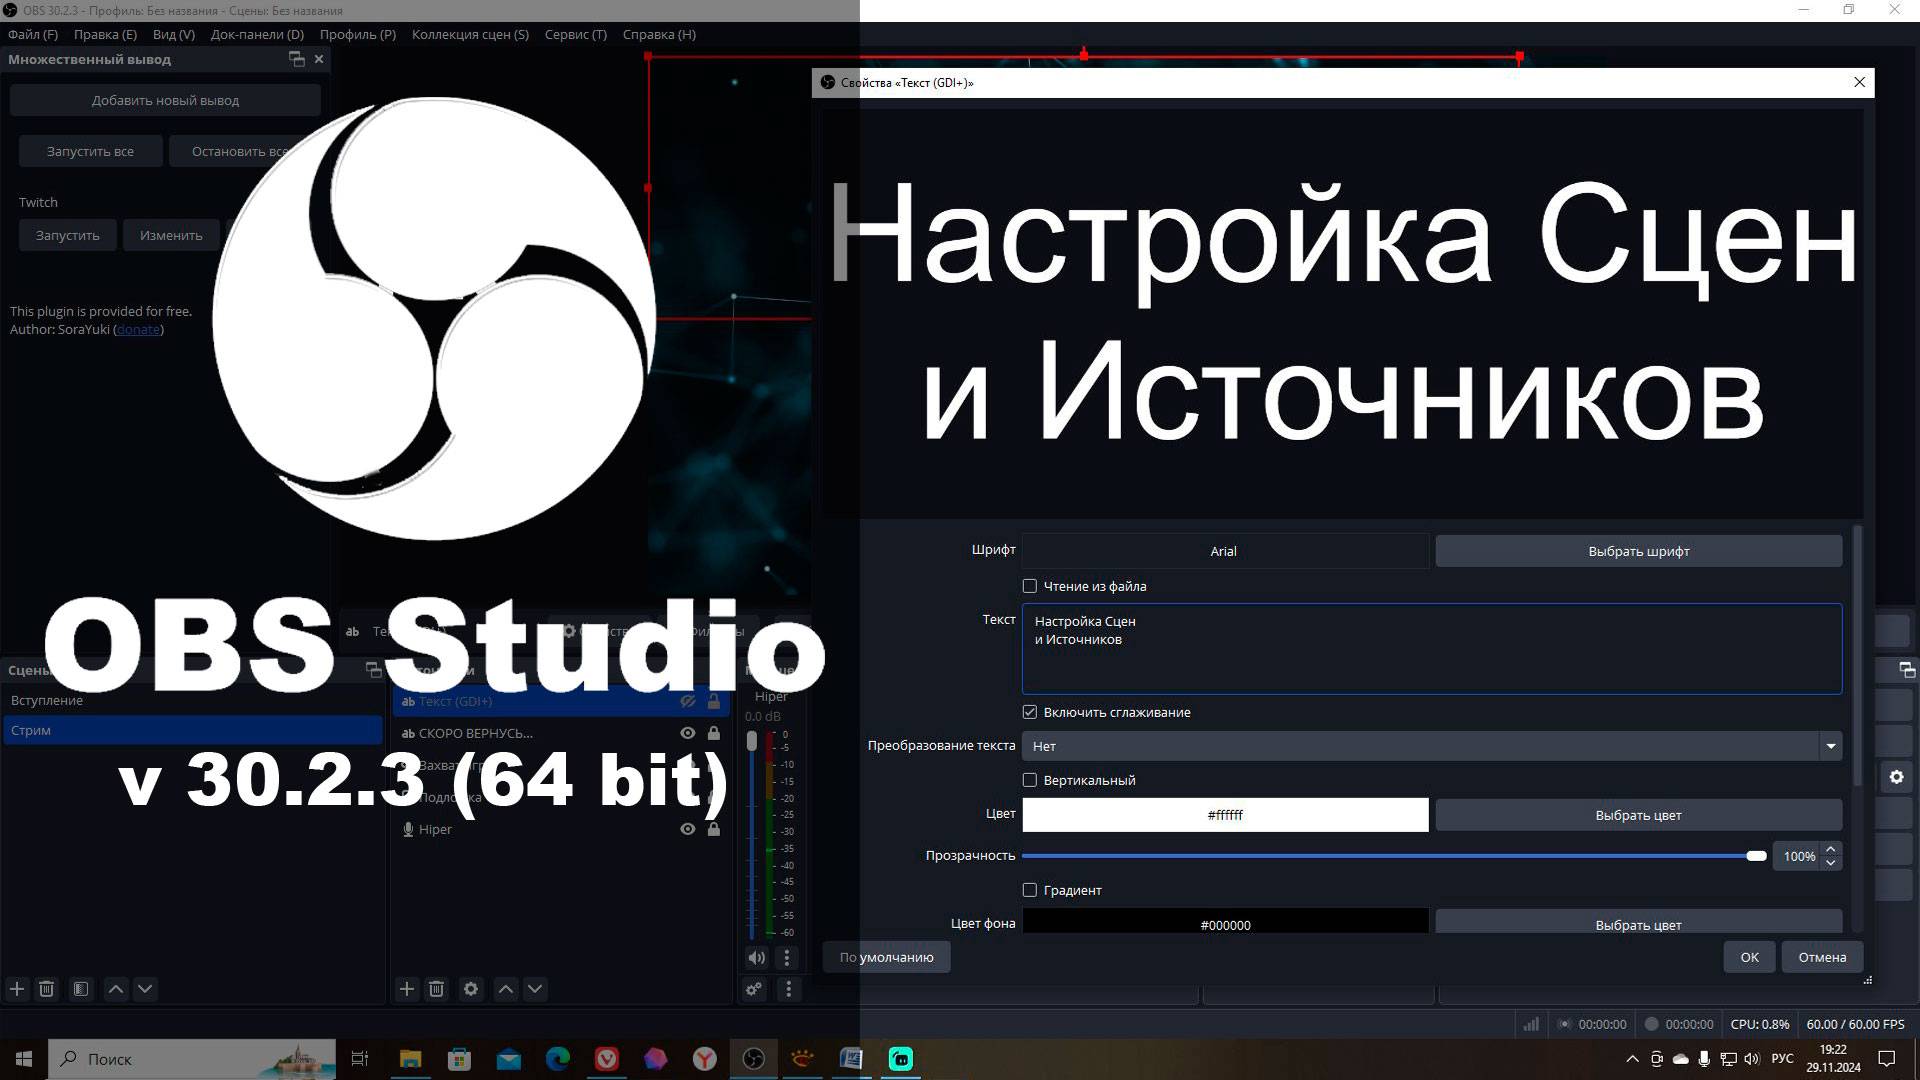Open the Сервис menu

point(575,34)
